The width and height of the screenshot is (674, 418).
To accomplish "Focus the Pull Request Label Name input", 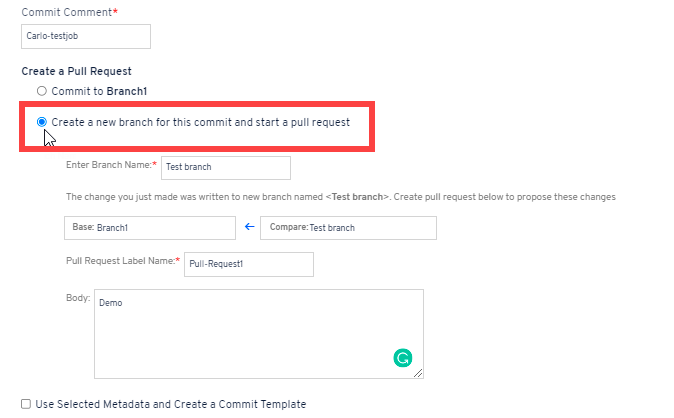I will click(x=248, y=264).
